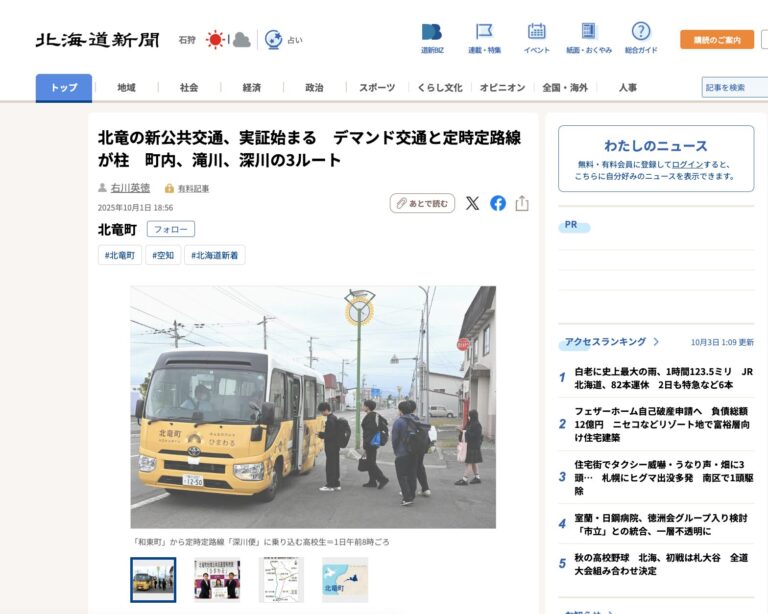Image resolution: width=768 pixels, height=614 pixels.
Task: Expand アクセスランキング with its chevron
Action: 656,342
